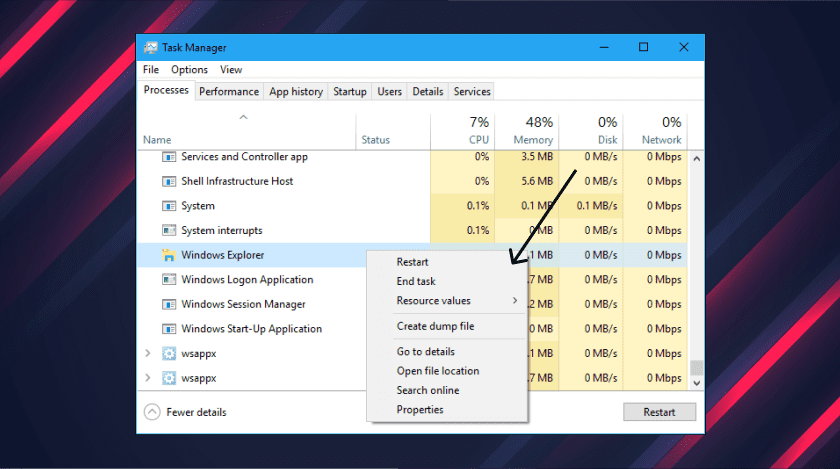This screenshot has height=469, width=840.
Task: Choose Open file location in context menu
Action: pos(438,371)
